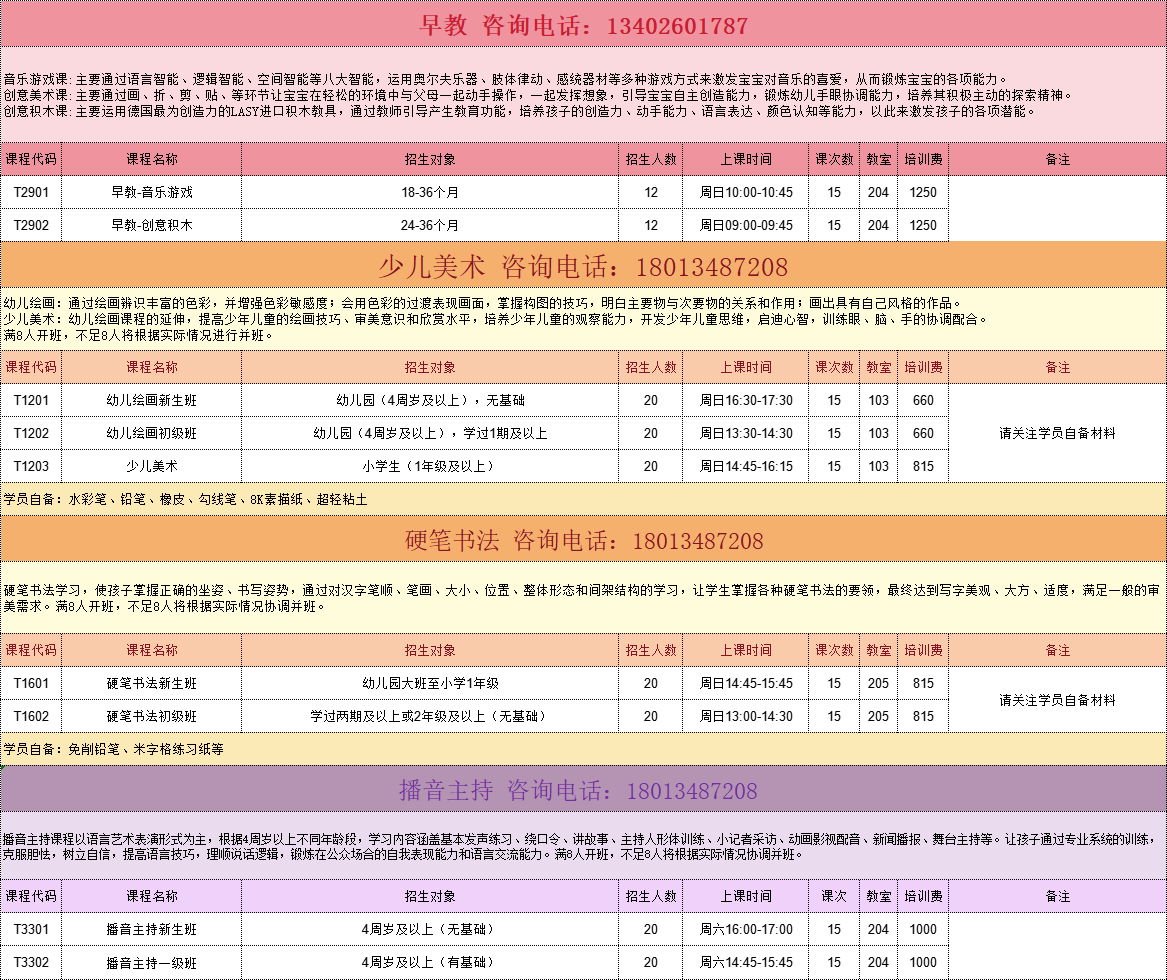Viewport: 1167px width, 980px height.
Task: Select the T1602 course code cell
Action: coord(31,716)
